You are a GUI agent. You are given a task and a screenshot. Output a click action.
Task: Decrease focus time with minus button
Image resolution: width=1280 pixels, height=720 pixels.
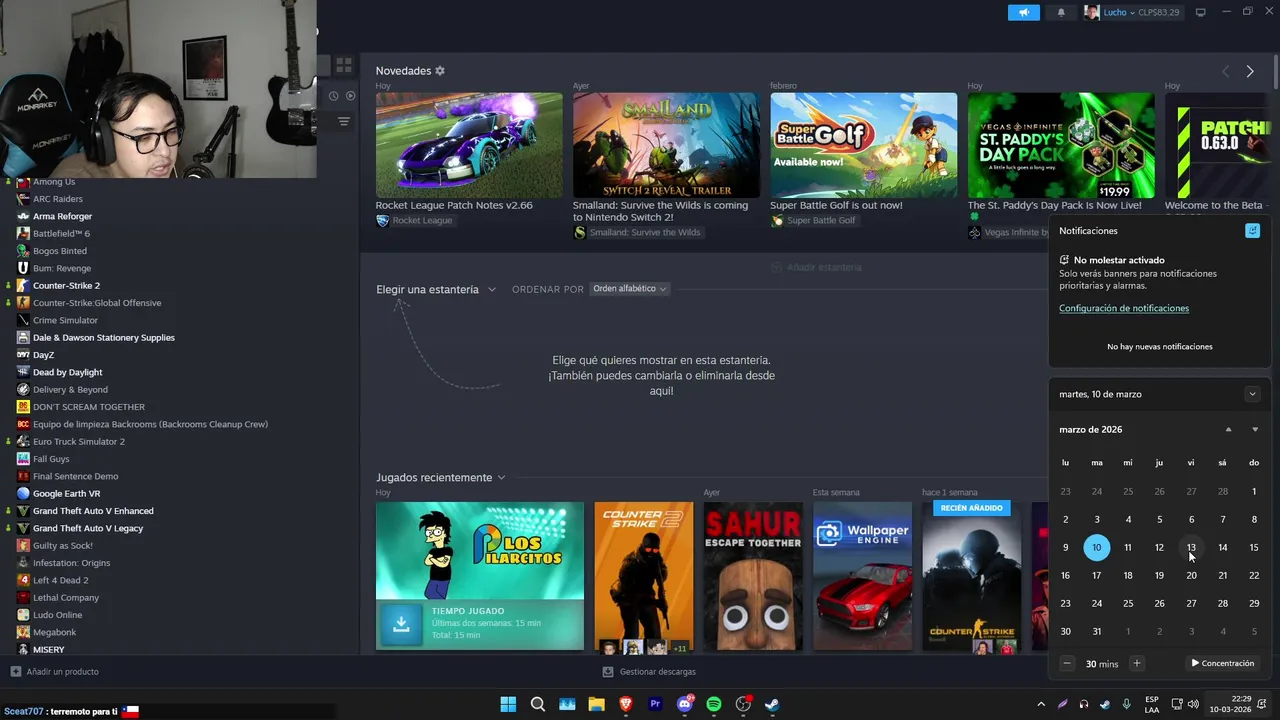pyautogui.click(x=1067, y=663)
